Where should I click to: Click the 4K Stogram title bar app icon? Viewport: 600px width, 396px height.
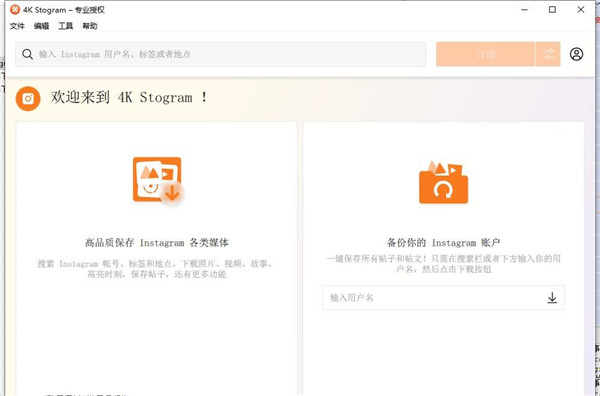point(15,10)
